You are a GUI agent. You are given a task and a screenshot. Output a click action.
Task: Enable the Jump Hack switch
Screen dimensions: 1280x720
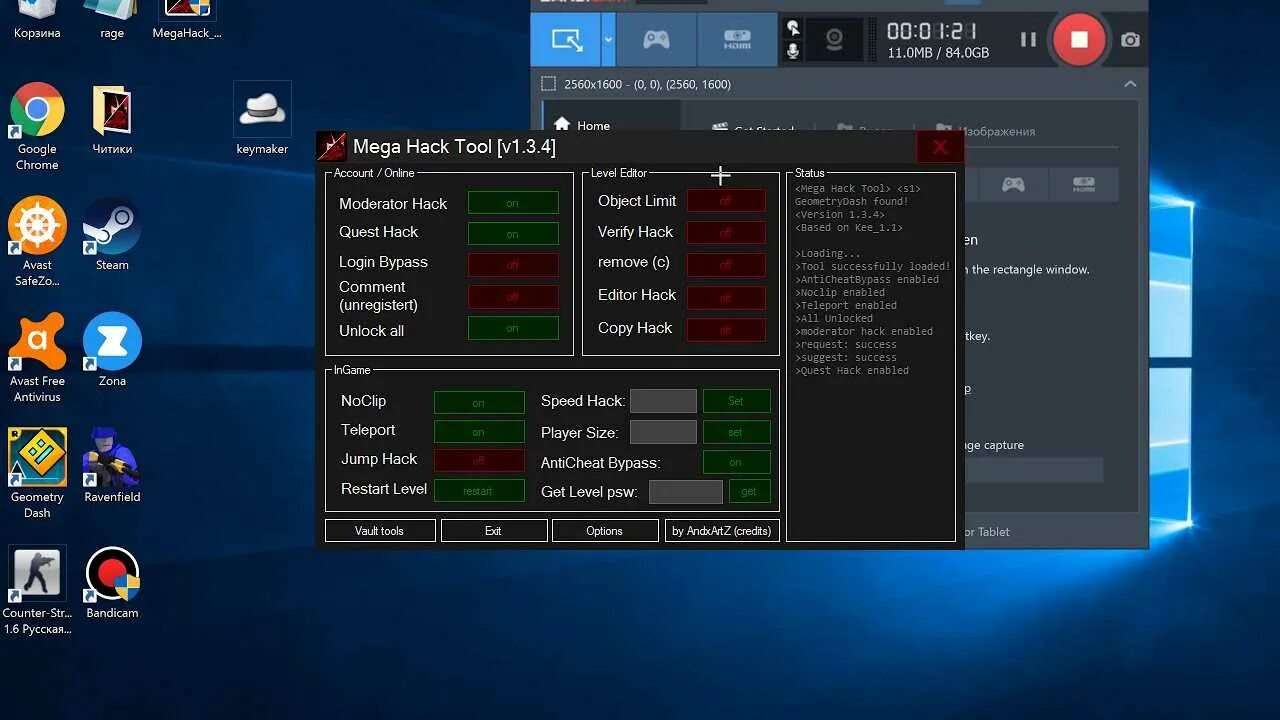(x=479, y=461)
